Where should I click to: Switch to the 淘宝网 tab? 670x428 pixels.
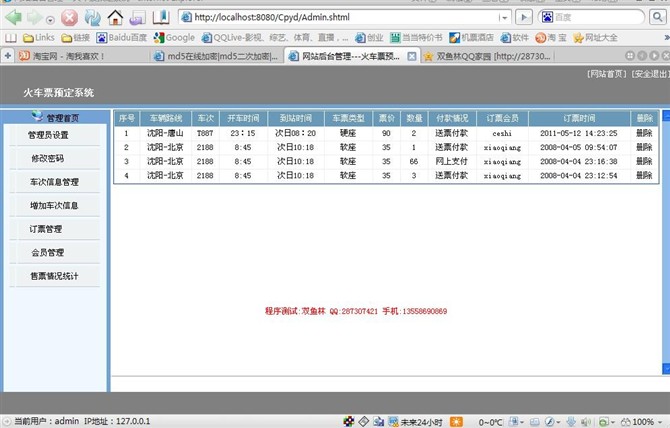click(x=82, y=56)
